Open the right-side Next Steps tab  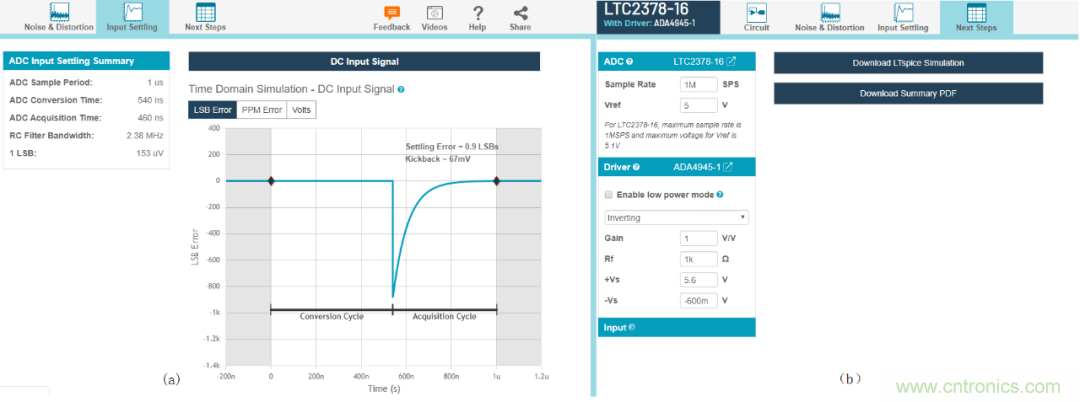point(975,17)
